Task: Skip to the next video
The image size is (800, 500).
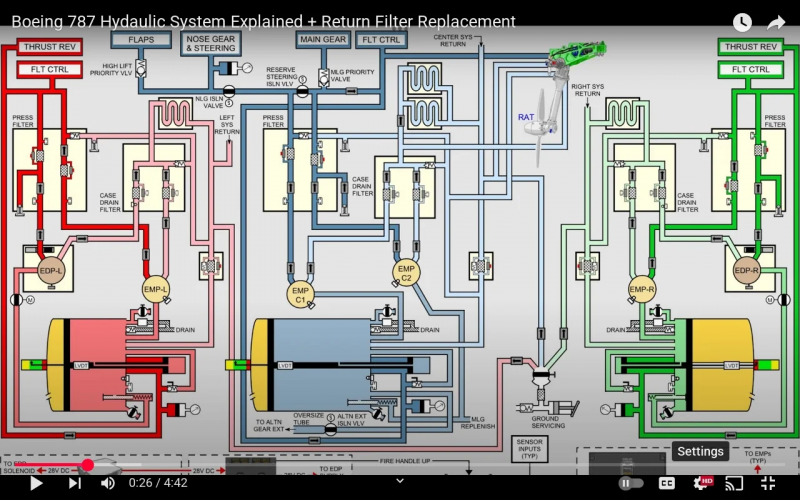Action: point(74,483)
